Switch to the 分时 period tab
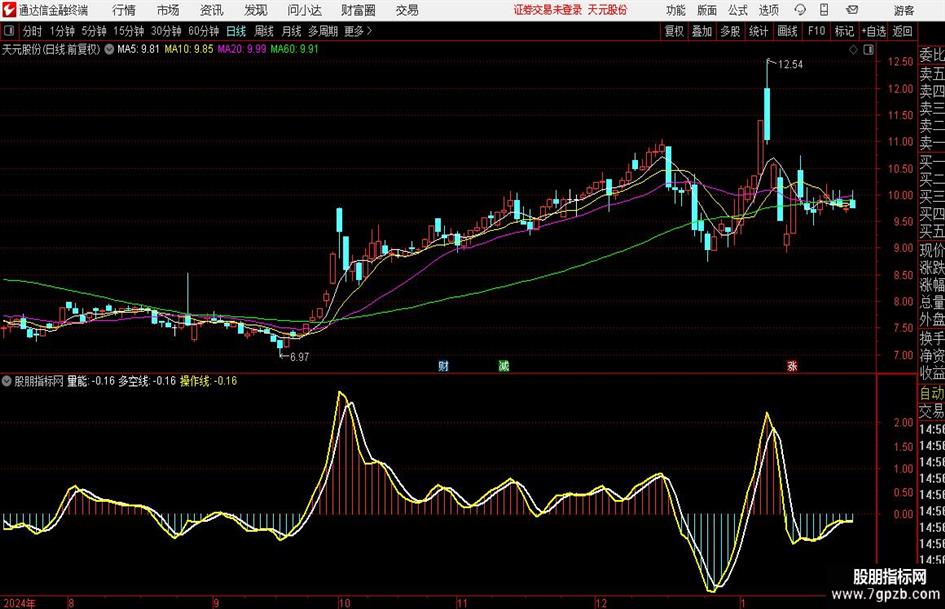The height and width of the screenshot is (609, 945). point(32,31)
